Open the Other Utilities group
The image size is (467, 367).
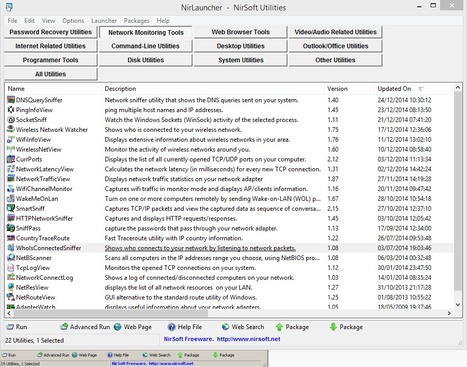[335, 60]
